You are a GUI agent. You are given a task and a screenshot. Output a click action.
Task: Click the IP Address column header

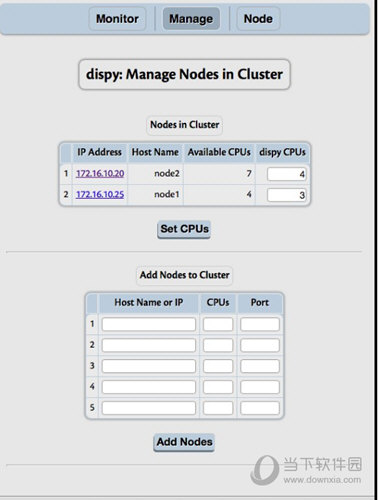(x=99, y=152)
